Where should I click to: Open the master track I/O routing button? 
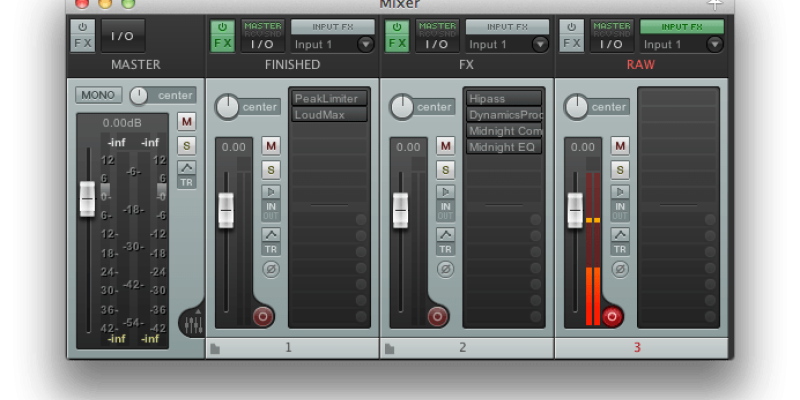click(122, 36)
